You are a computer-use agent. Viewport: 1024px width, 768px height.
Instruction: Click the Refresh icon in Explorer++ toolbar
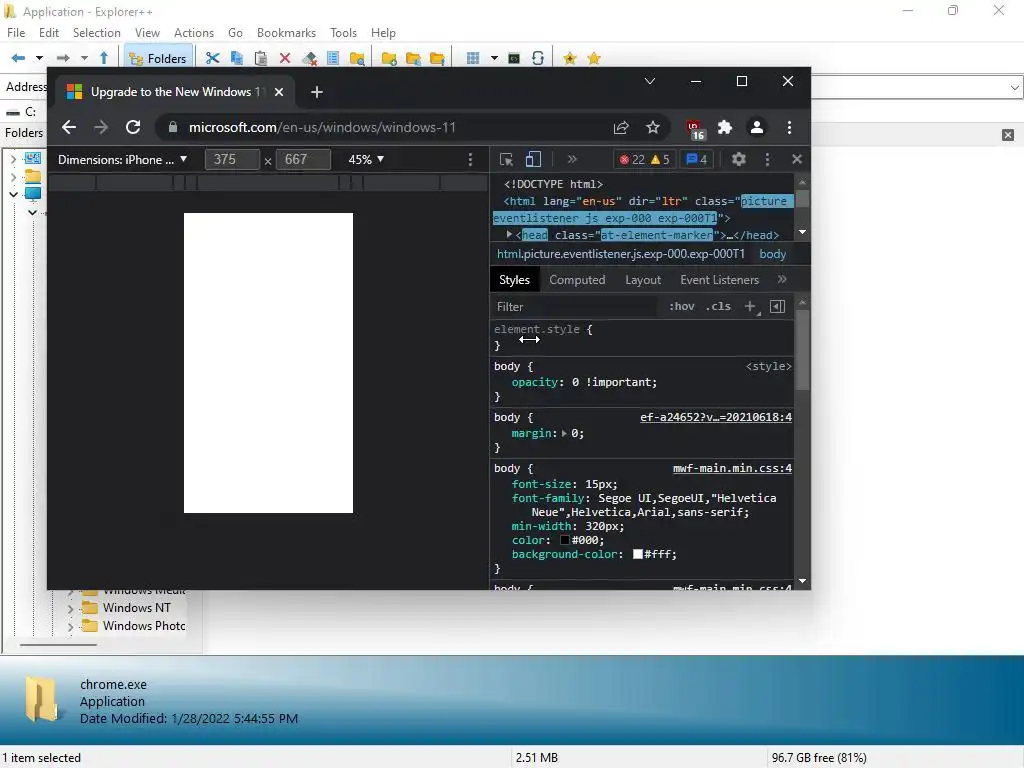[x=537, y=58]
